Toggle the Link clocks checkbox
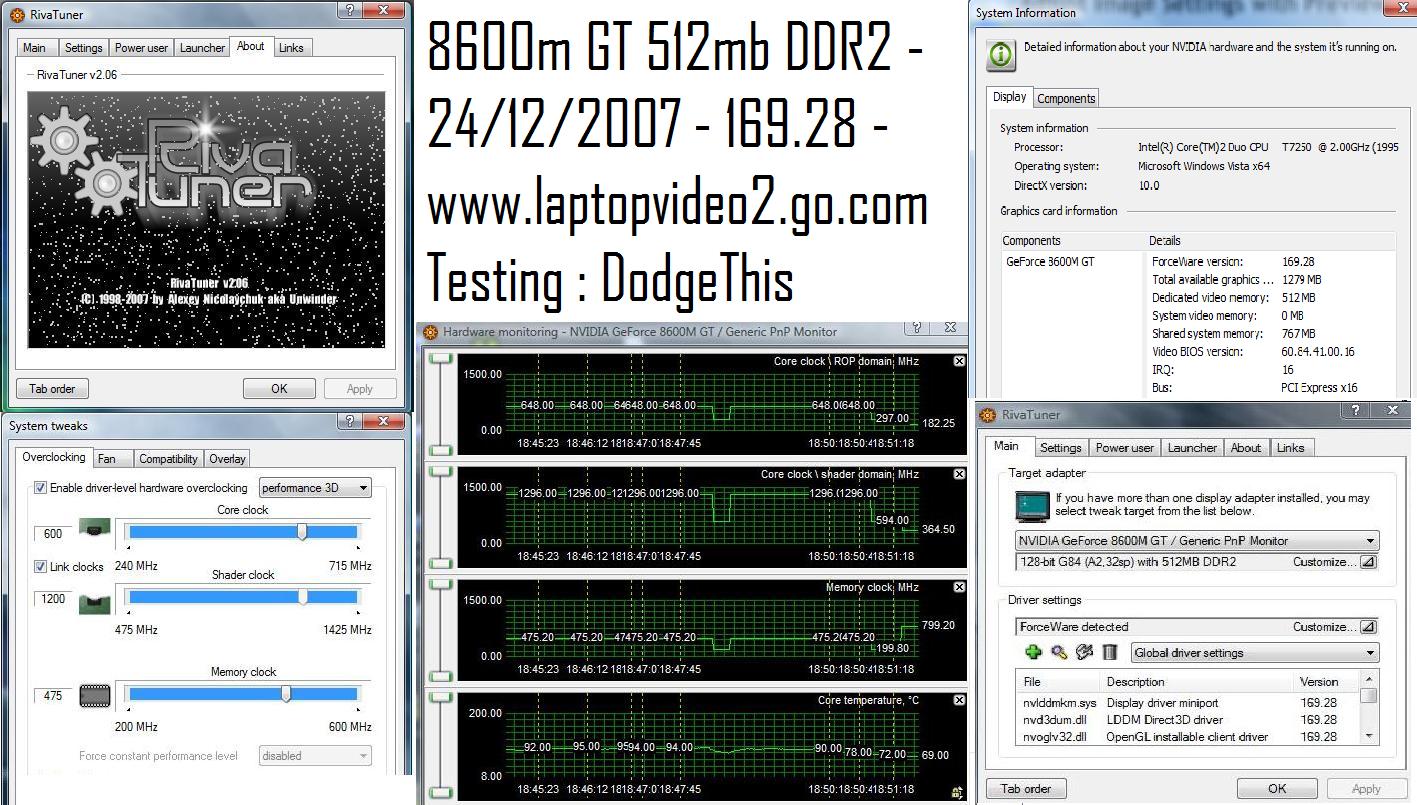 tap(41, 567)
